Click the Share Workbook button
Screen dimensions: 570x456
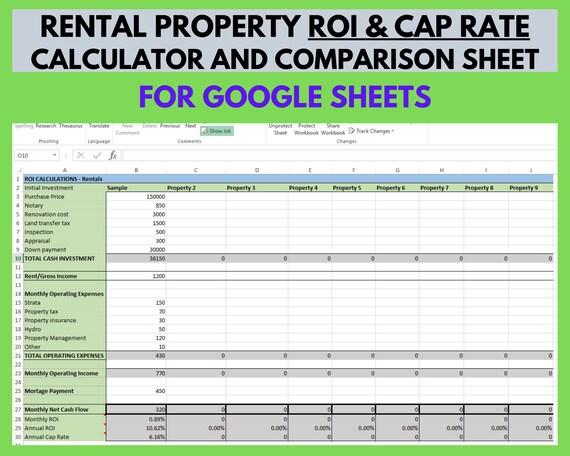(x=333, y=129)
